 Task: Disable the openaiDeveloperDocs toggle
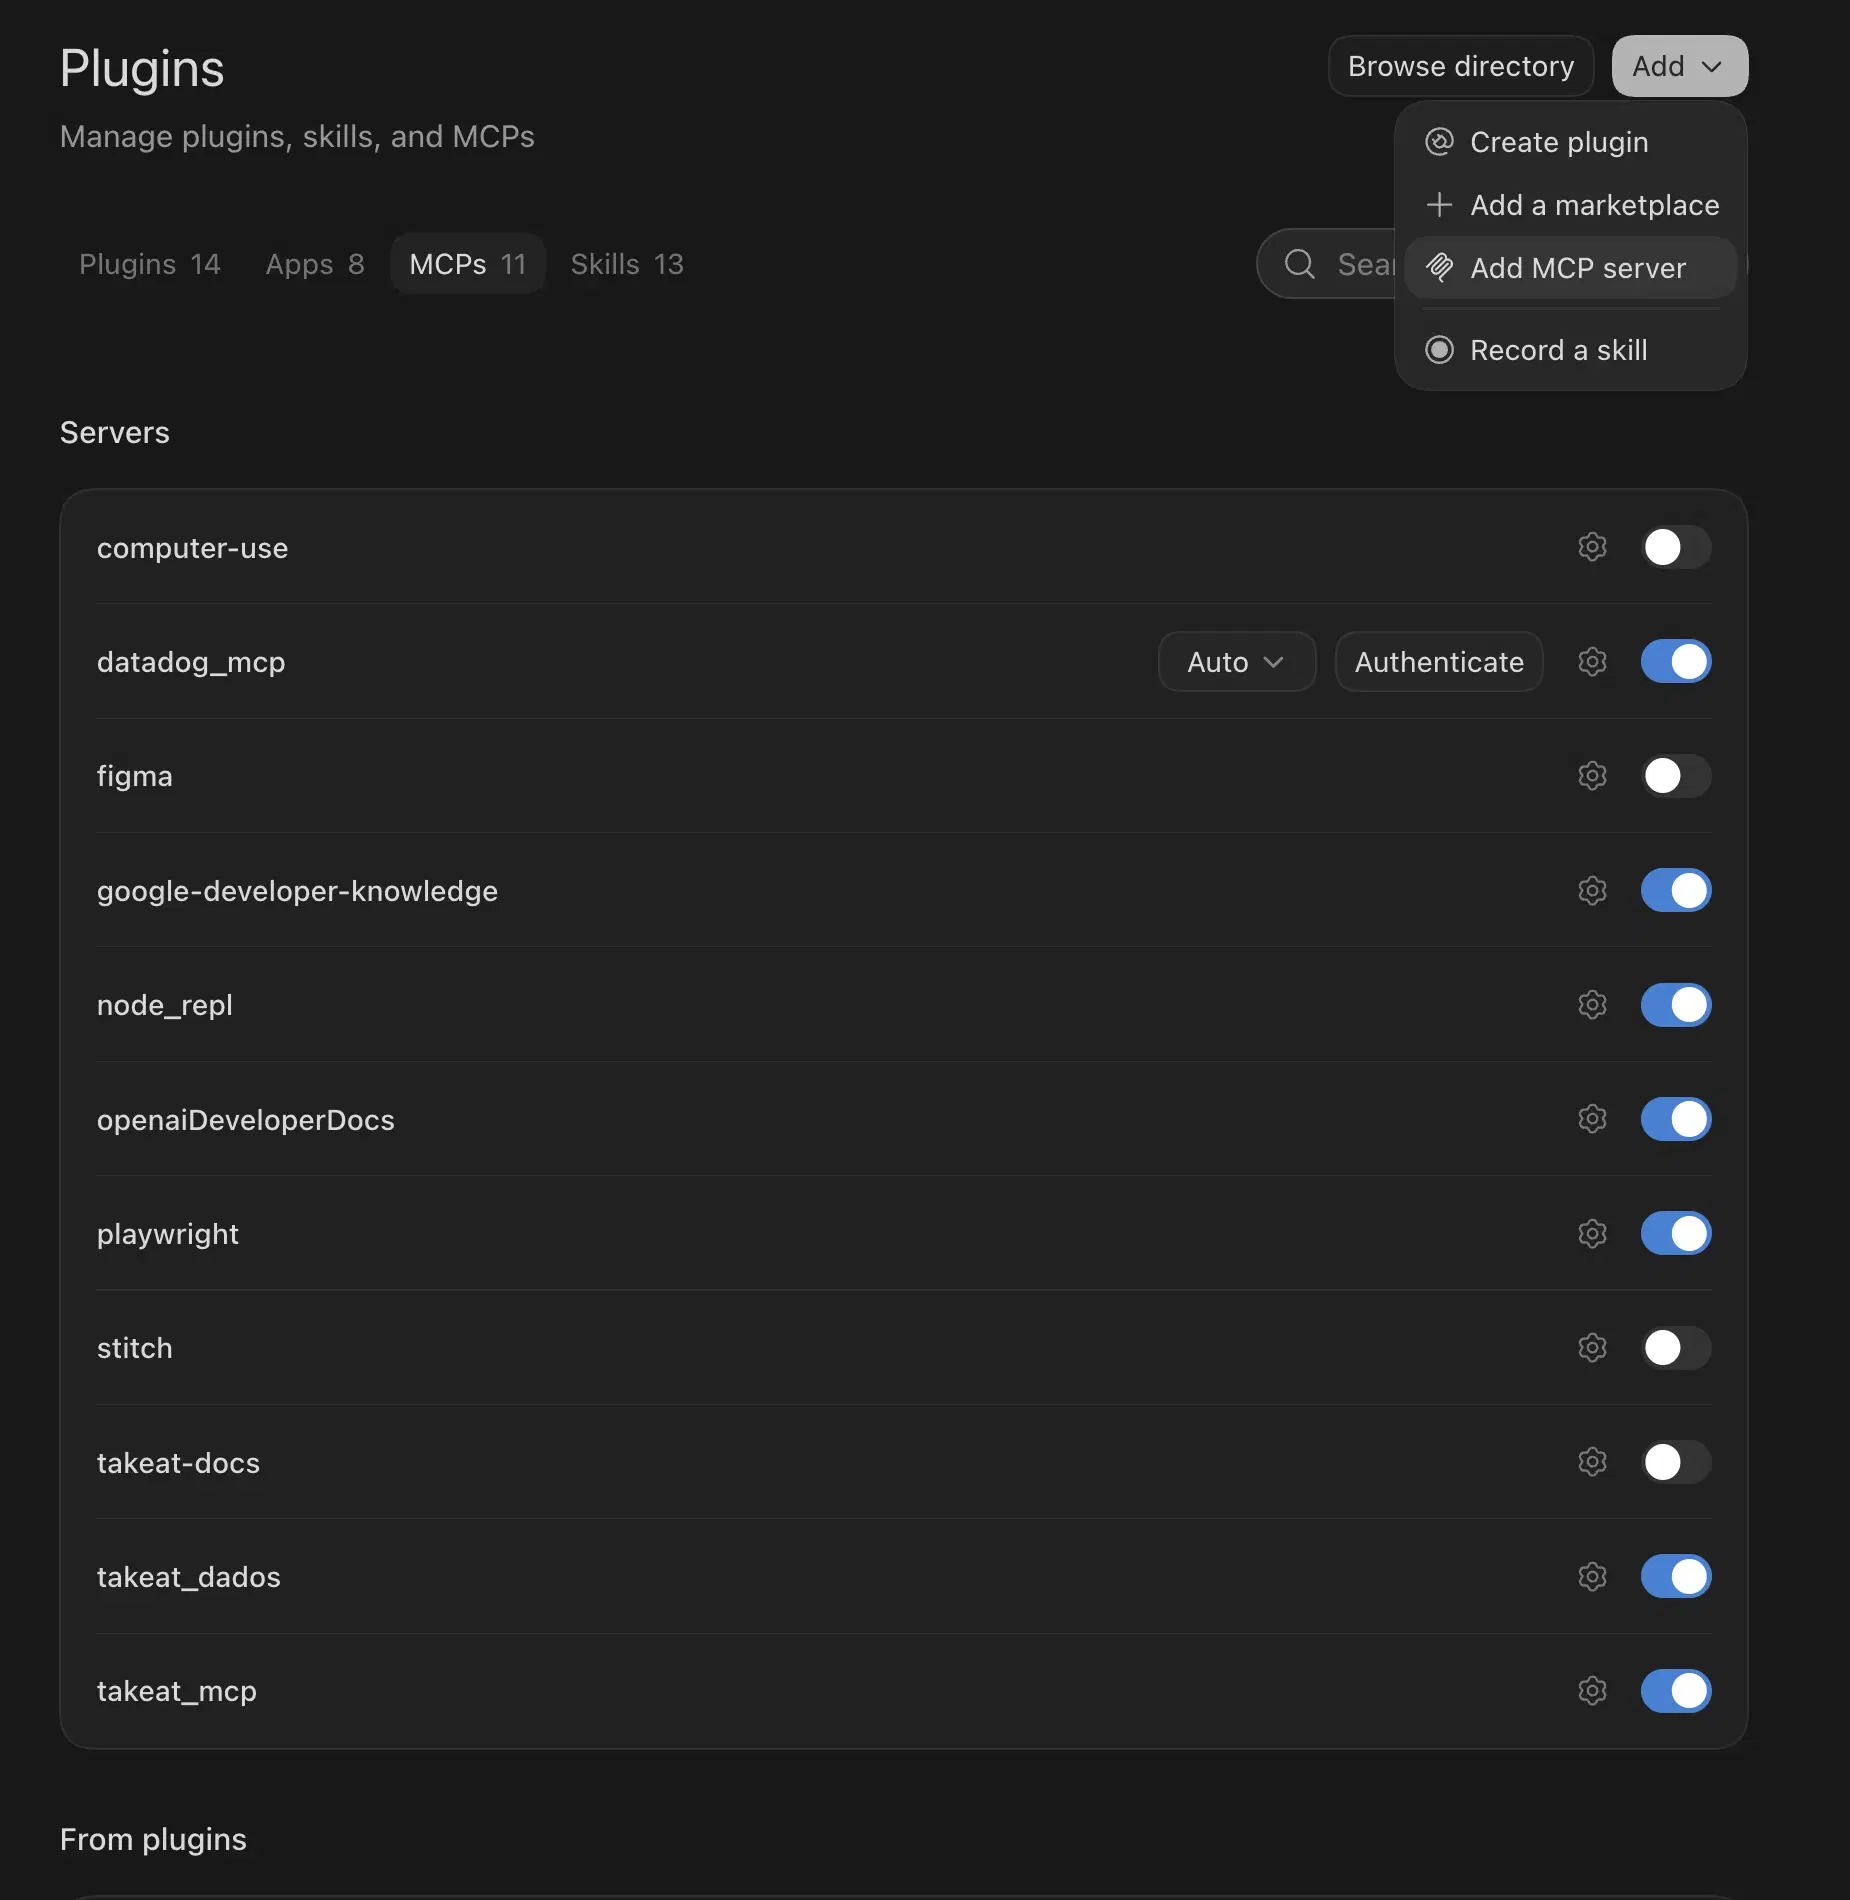(x=1676, y=1119)
